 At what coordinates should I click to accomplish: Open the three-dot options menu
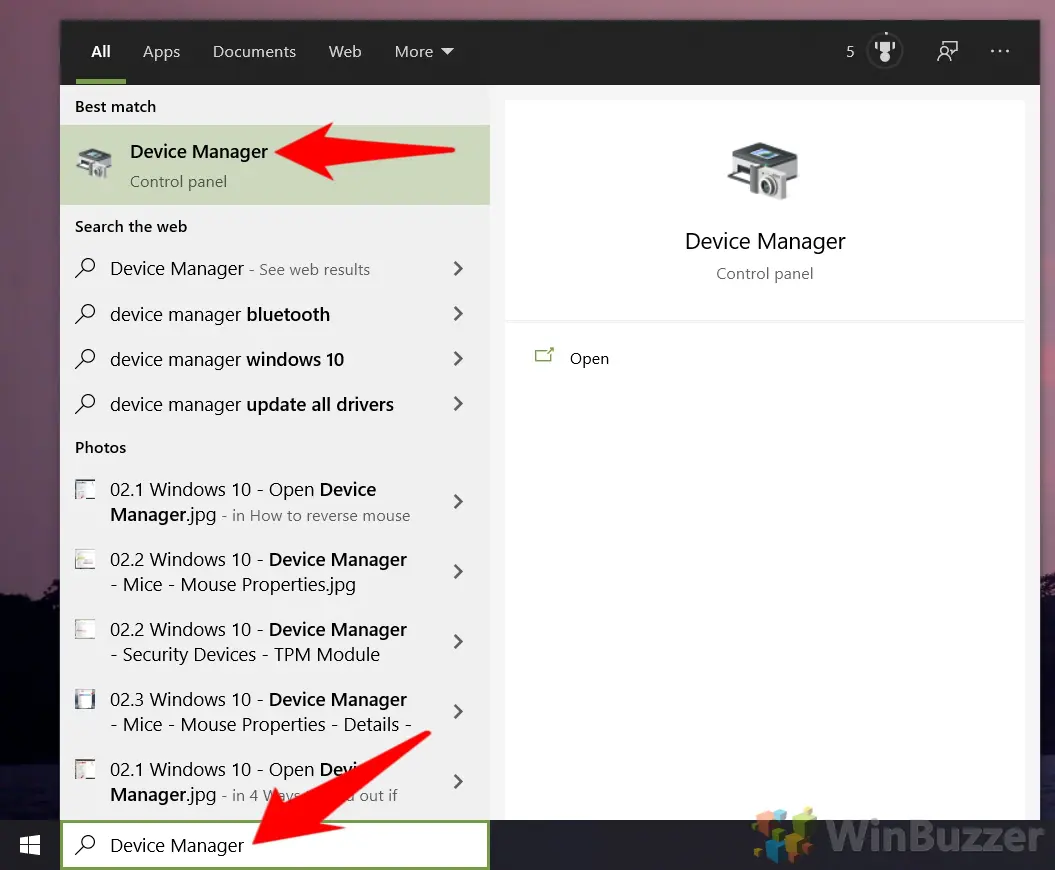[1000, 51]
